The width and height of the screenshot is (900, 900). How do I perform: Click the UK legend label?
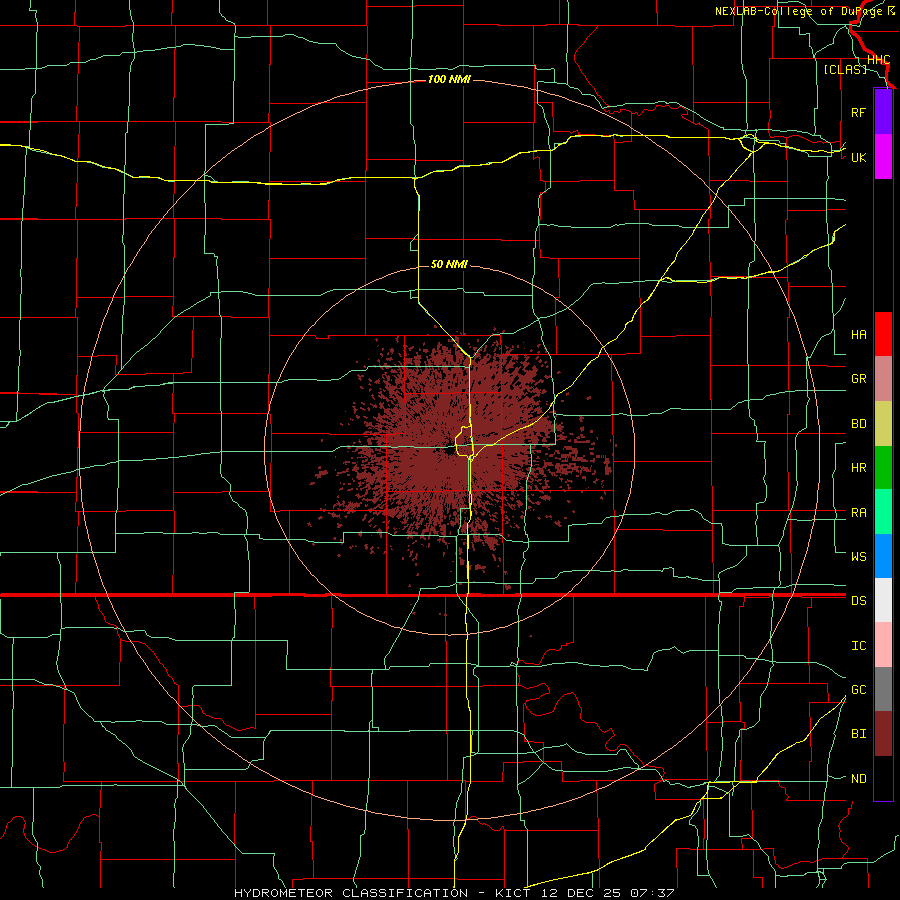tap(858, 157)
